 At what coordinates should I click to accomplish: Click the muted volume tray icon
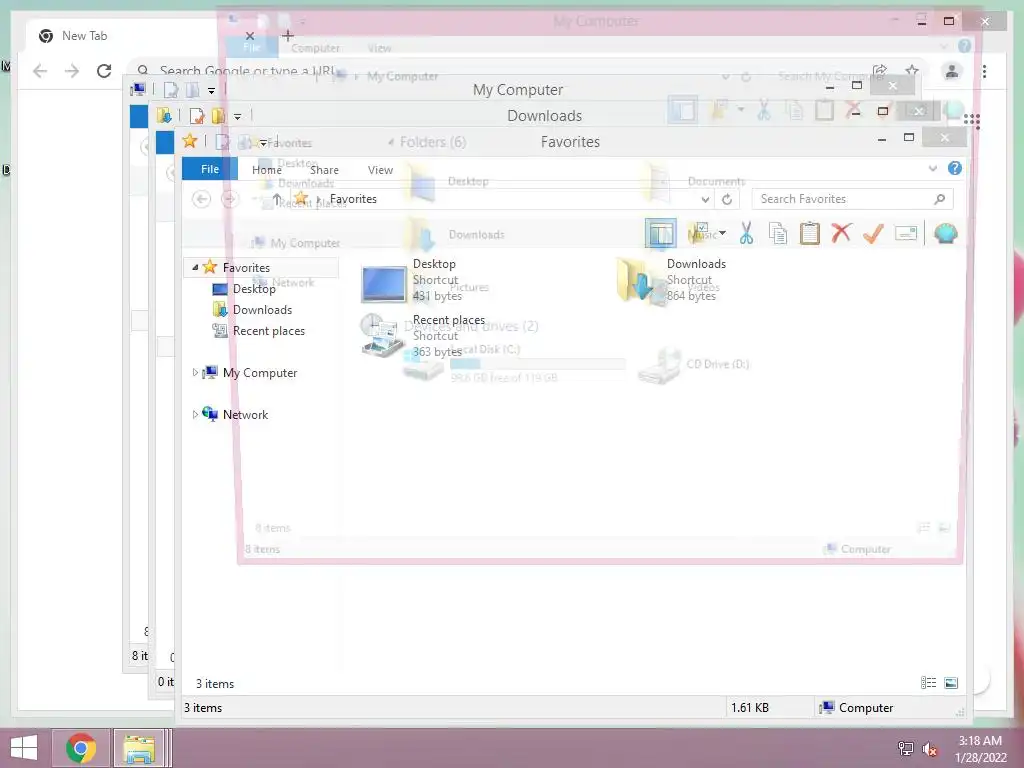(930, 749)
